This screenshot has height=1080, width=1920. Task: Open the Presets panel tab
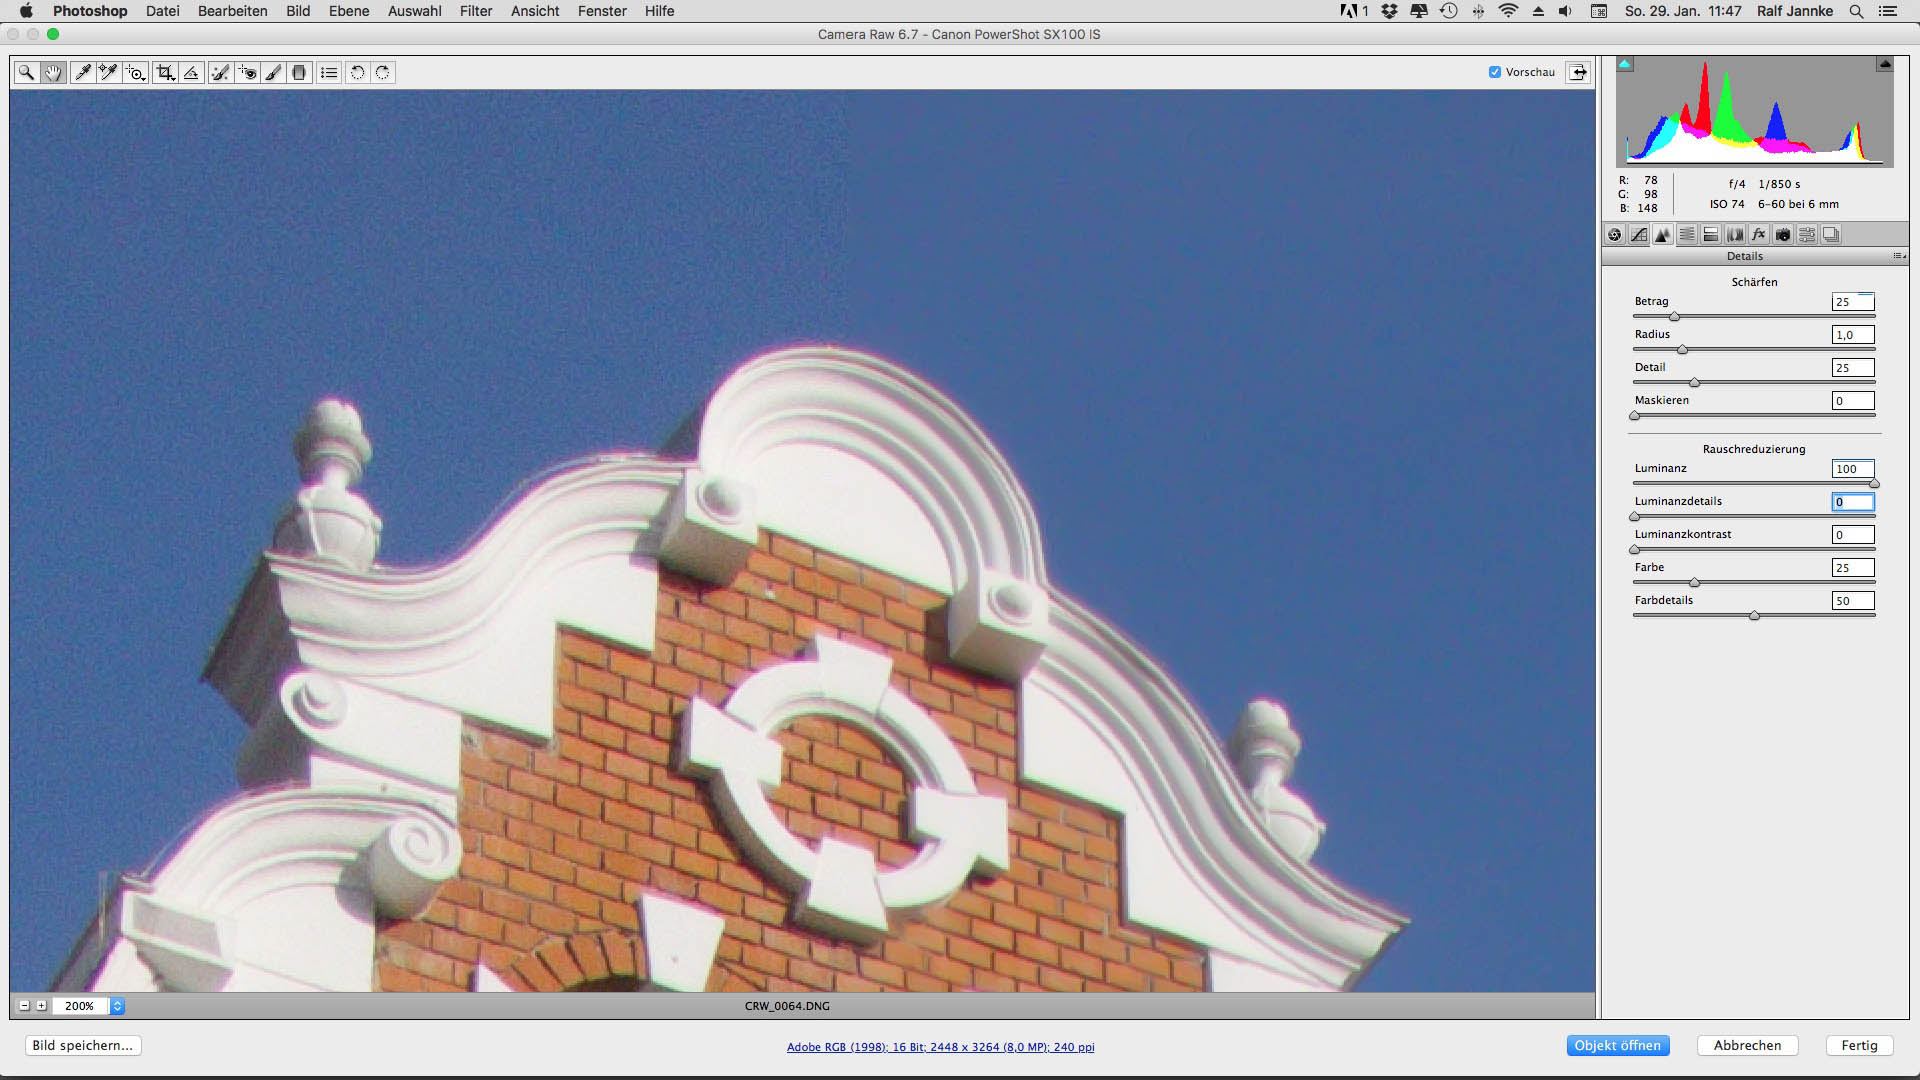[x=1807, y=235]
